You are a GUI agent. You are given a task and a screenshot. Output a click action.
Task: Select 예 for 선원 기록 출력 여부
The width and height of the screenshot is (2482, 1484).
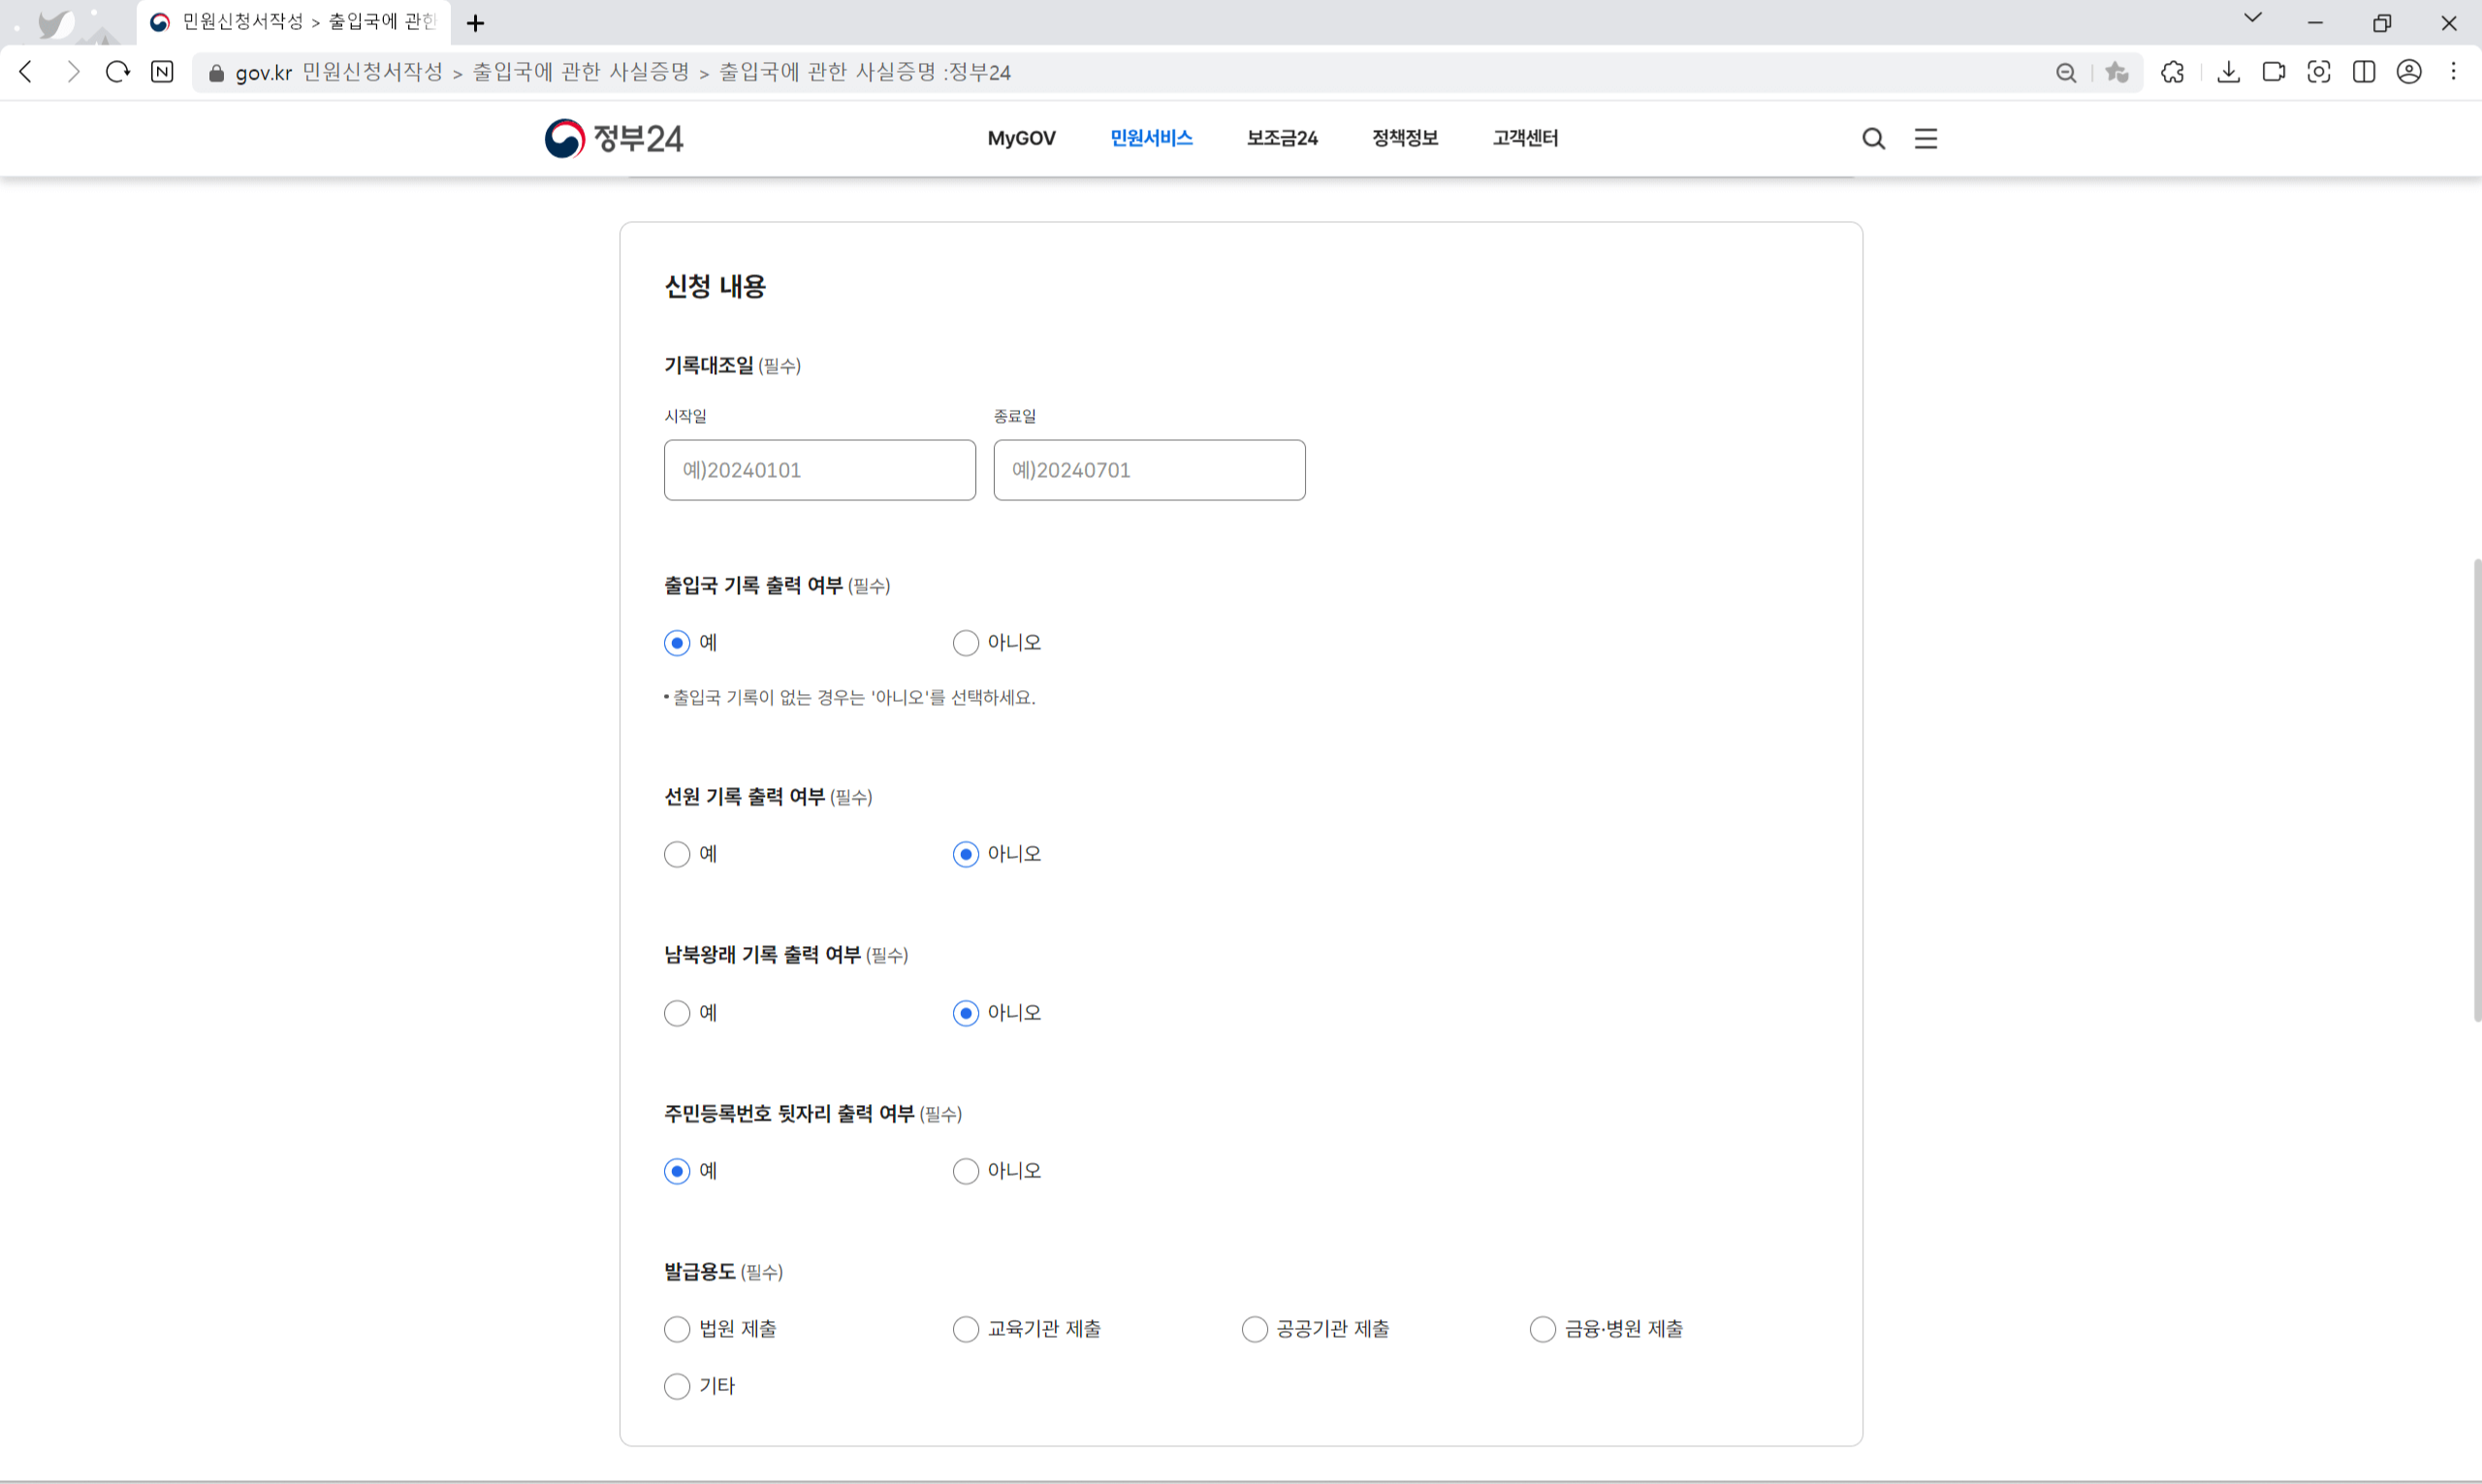(677, 854)
